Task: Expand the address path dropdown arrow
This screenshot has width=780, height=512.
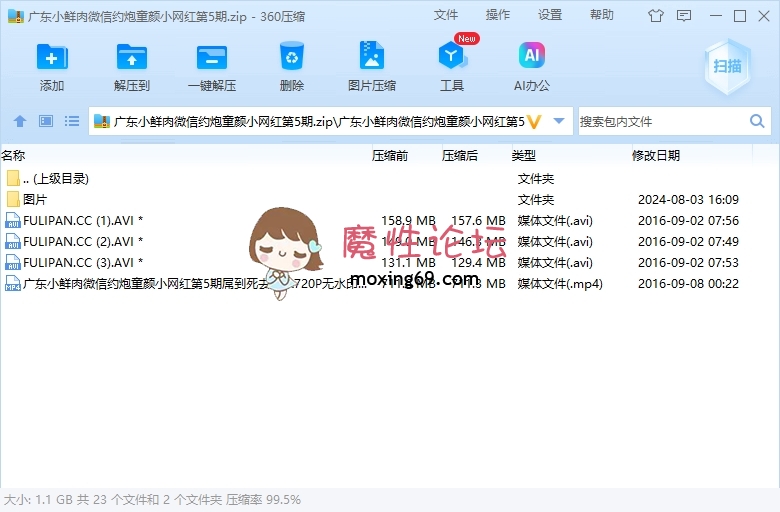Action: point(559,121)
